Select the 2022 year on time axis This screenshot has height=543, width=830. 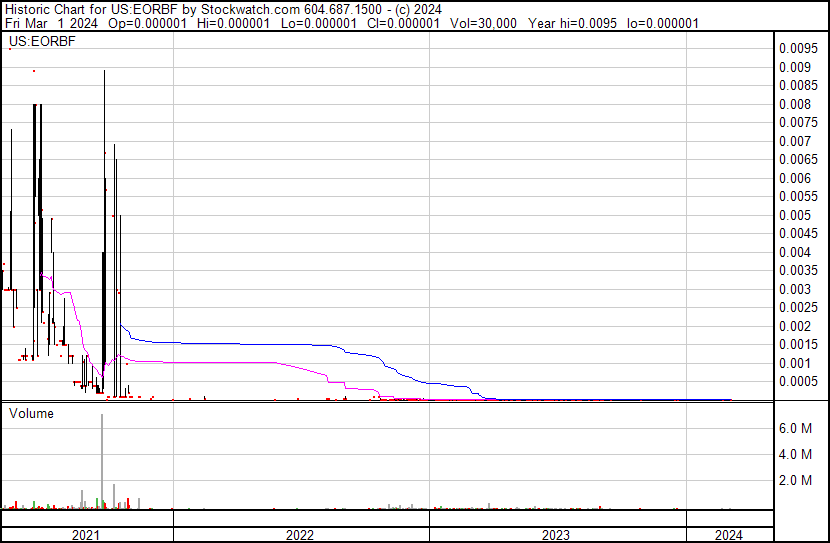[x=300, y=535]
